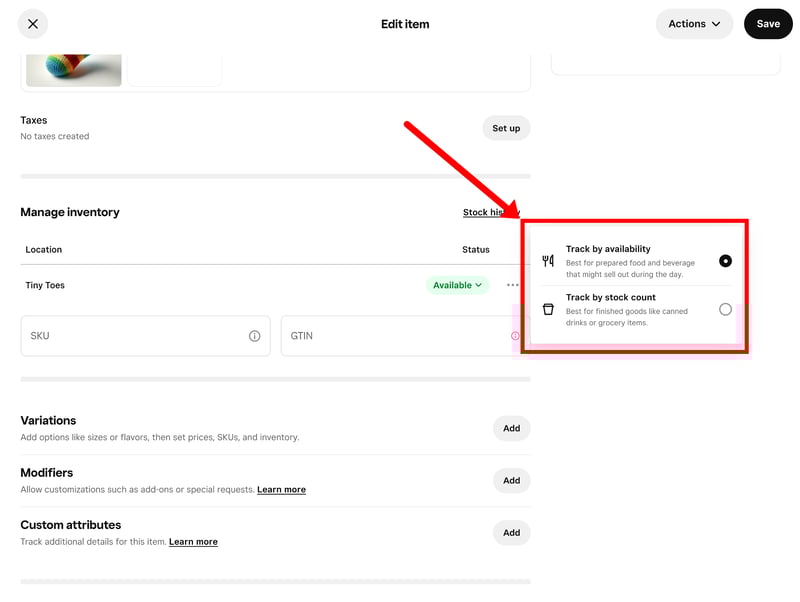
Task: Click the cup icon for stock count
Action: 548,310
